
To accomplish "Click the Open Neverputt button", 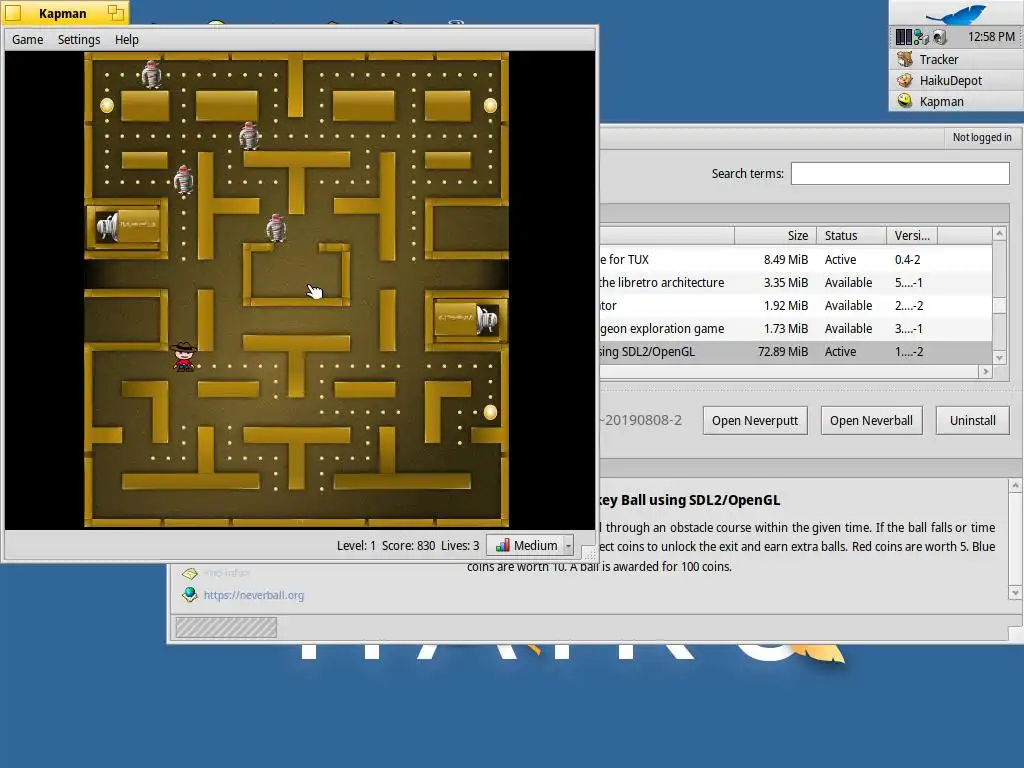I will (x=755, y=421).
